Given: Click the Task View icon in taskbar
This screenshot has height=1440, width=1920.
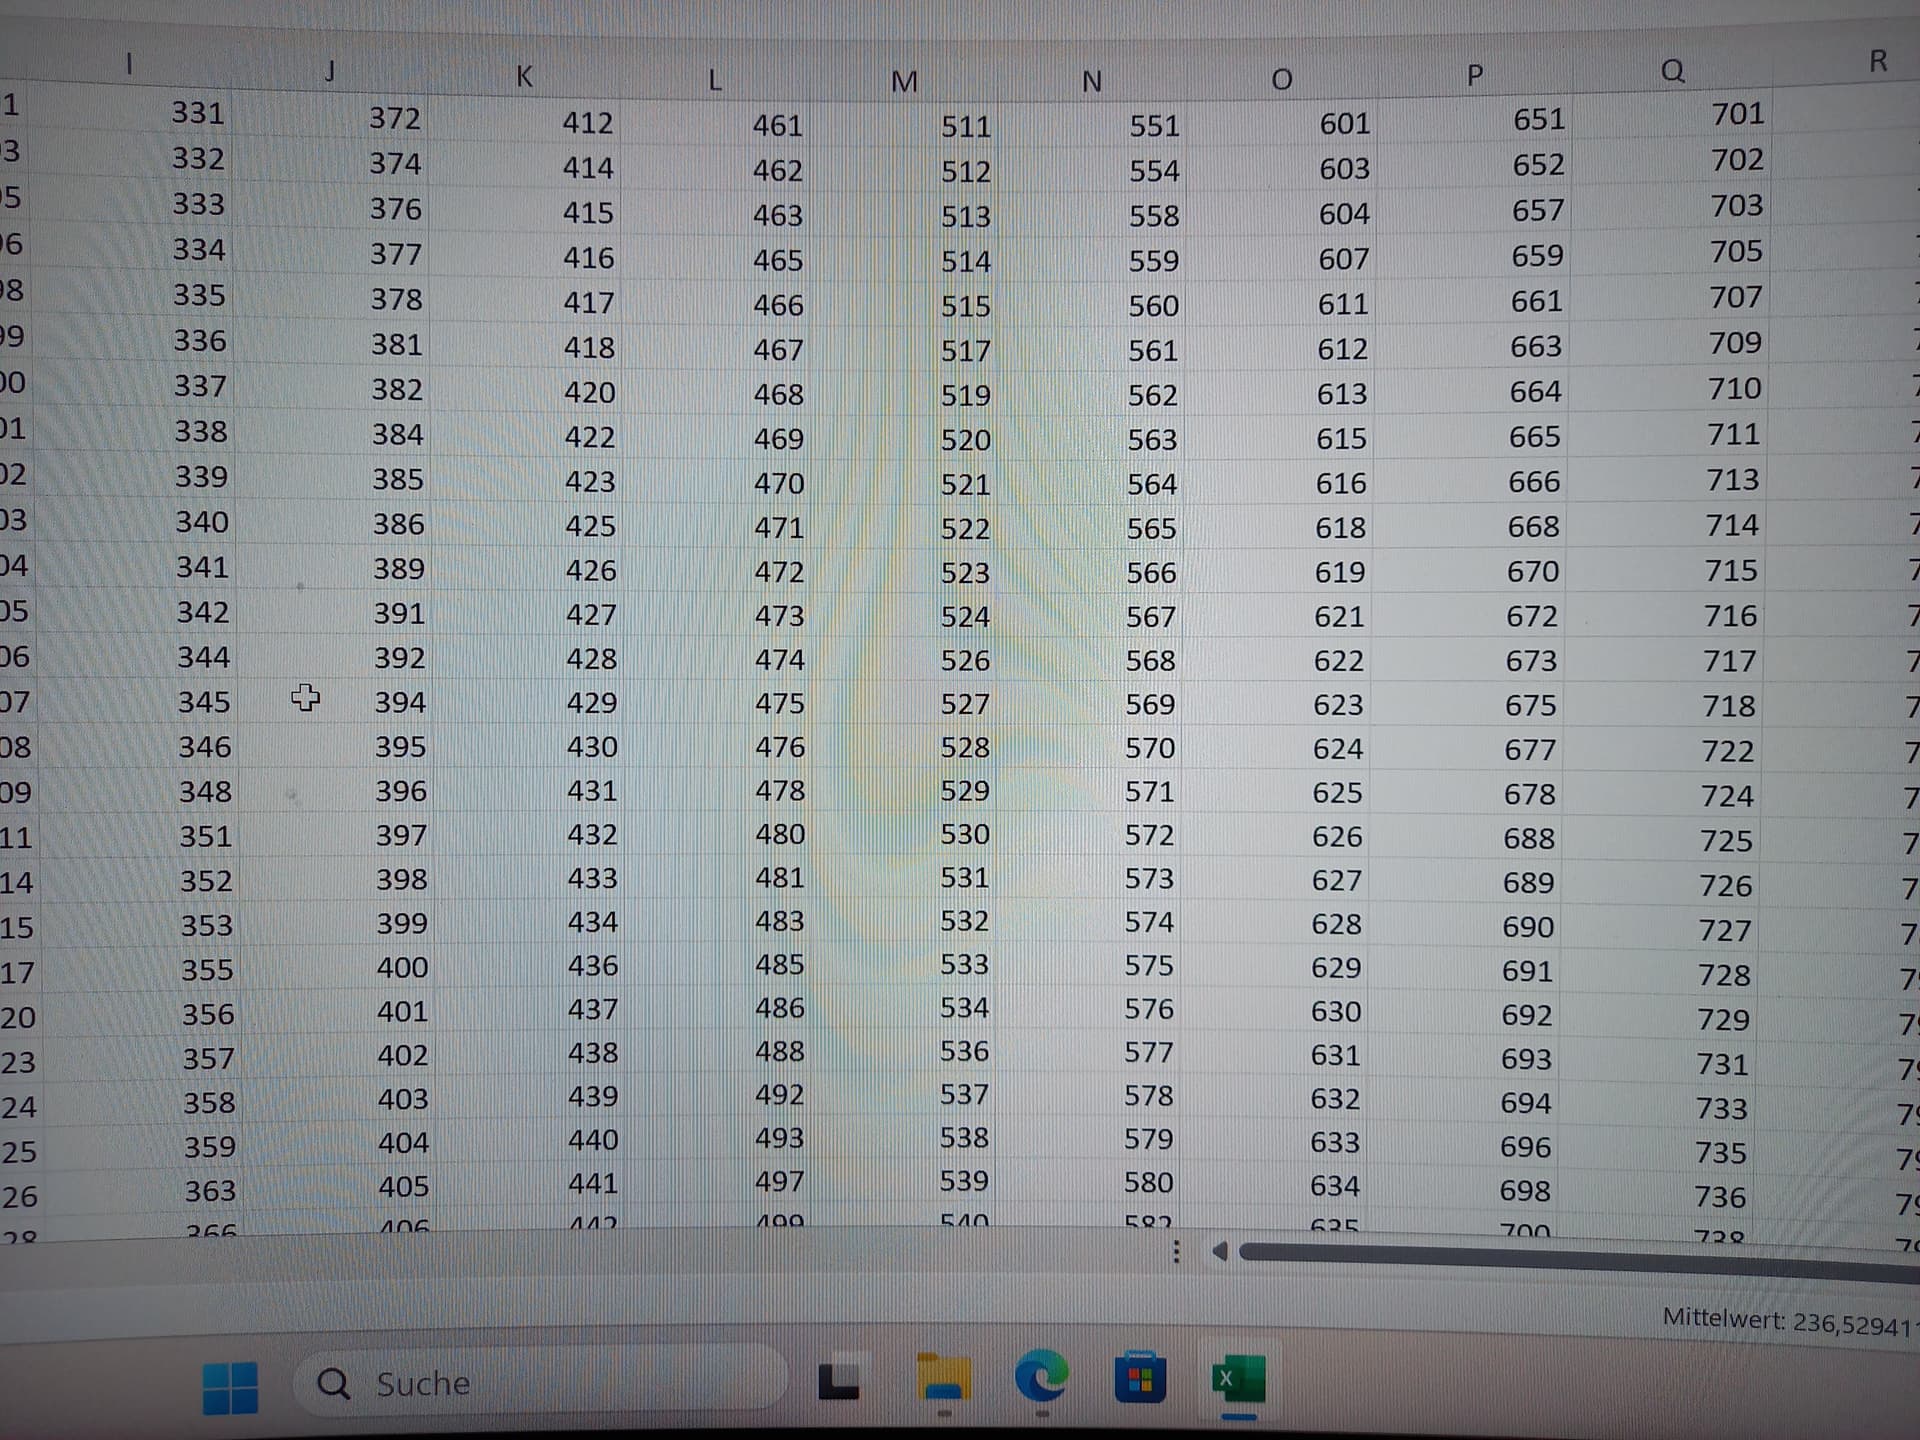Looking at the screenshot, I should pos(838,1381).
